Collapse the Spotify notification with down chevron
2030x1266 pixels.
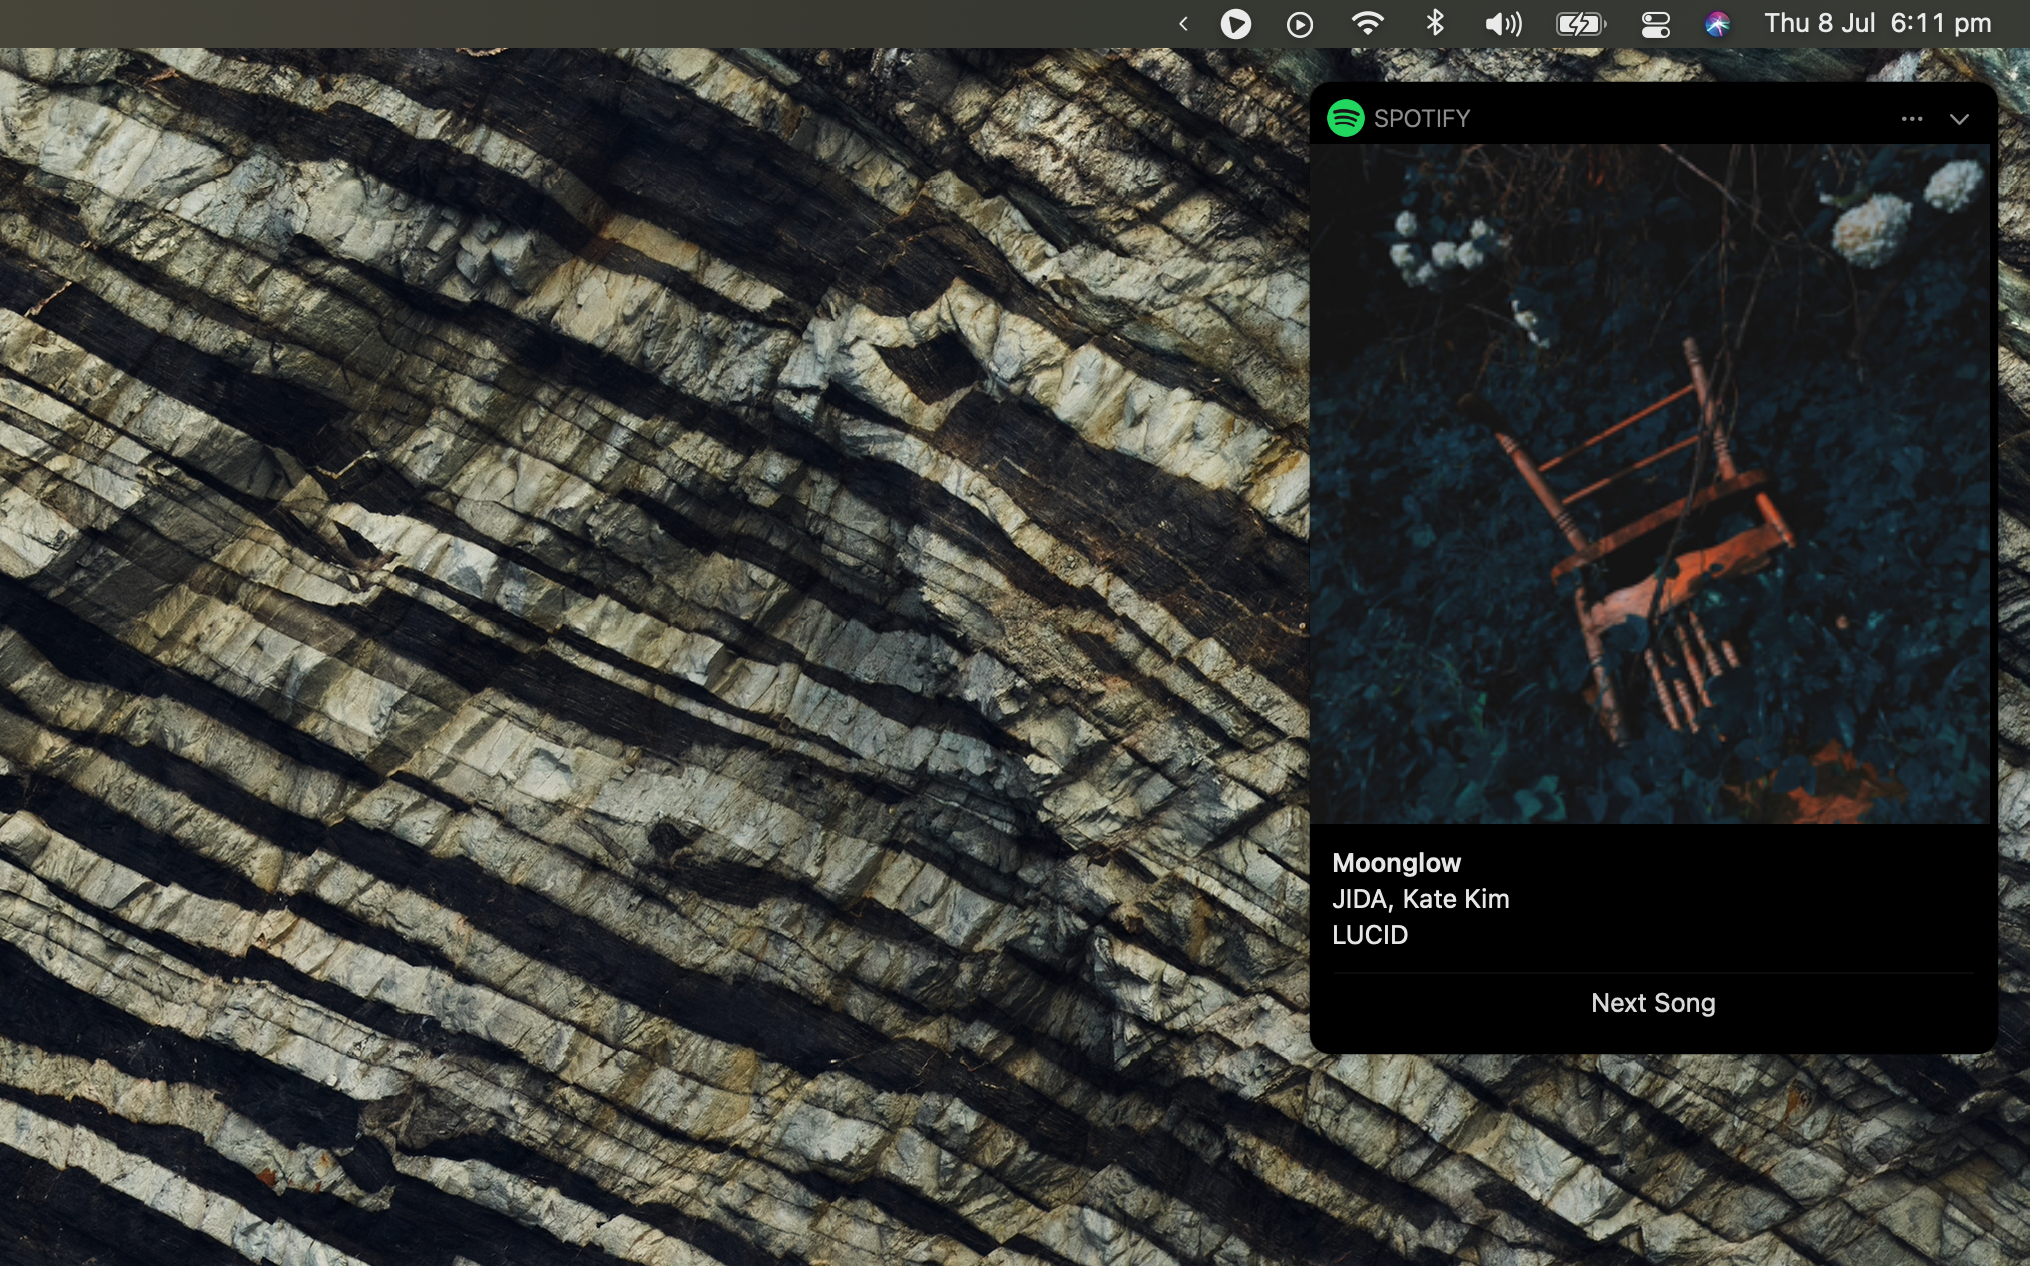[x=1958, y=119]
